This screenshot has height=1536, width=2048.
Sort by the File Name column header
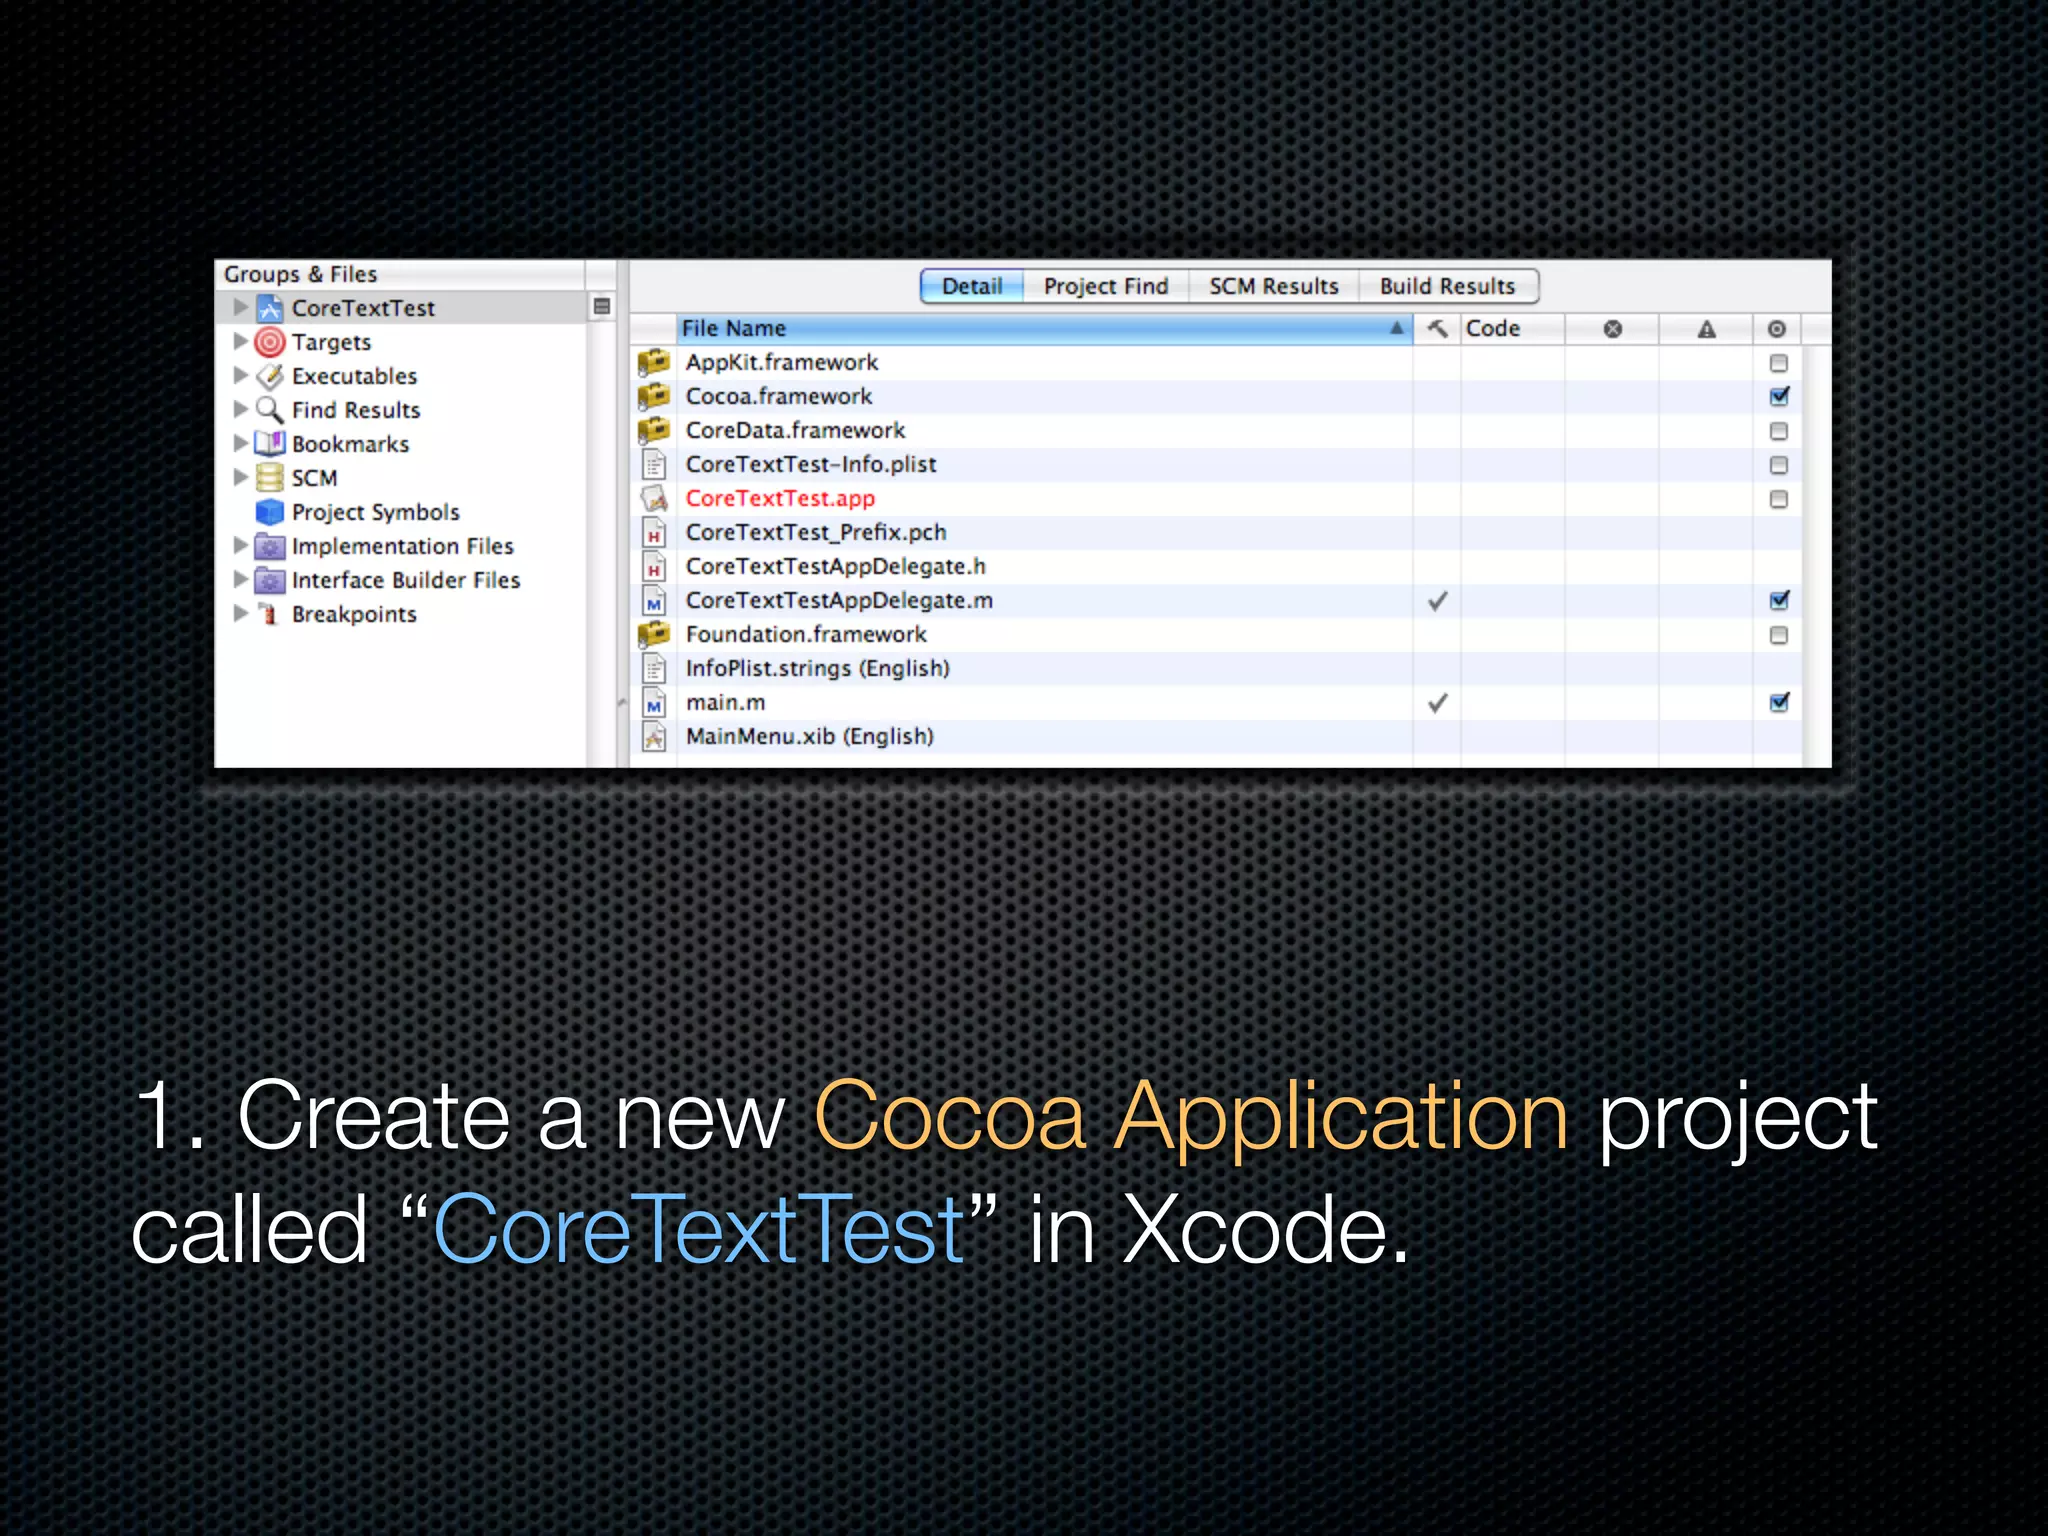pyautogui.click(x=1044, y=329)
